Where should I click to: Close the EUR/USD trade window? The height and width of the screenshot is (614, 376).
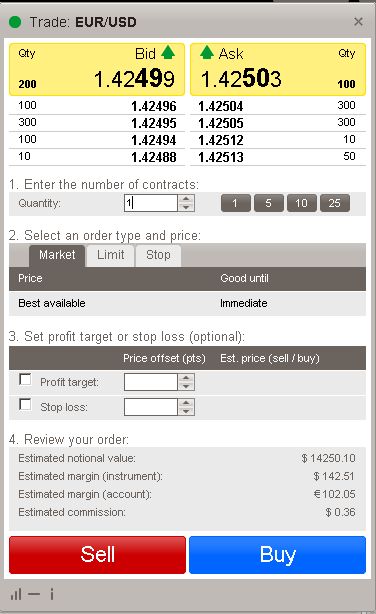tap(358, 22)
